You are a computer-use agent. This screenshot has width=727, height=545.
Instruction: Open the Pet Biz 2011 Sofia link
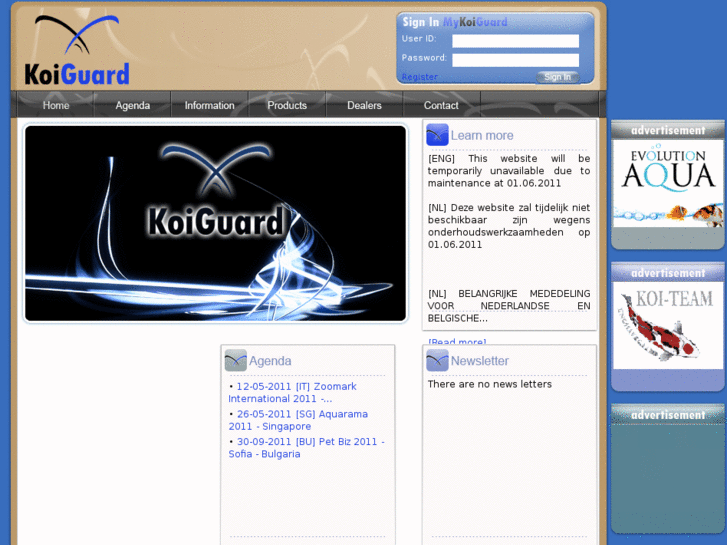[306, 448]
